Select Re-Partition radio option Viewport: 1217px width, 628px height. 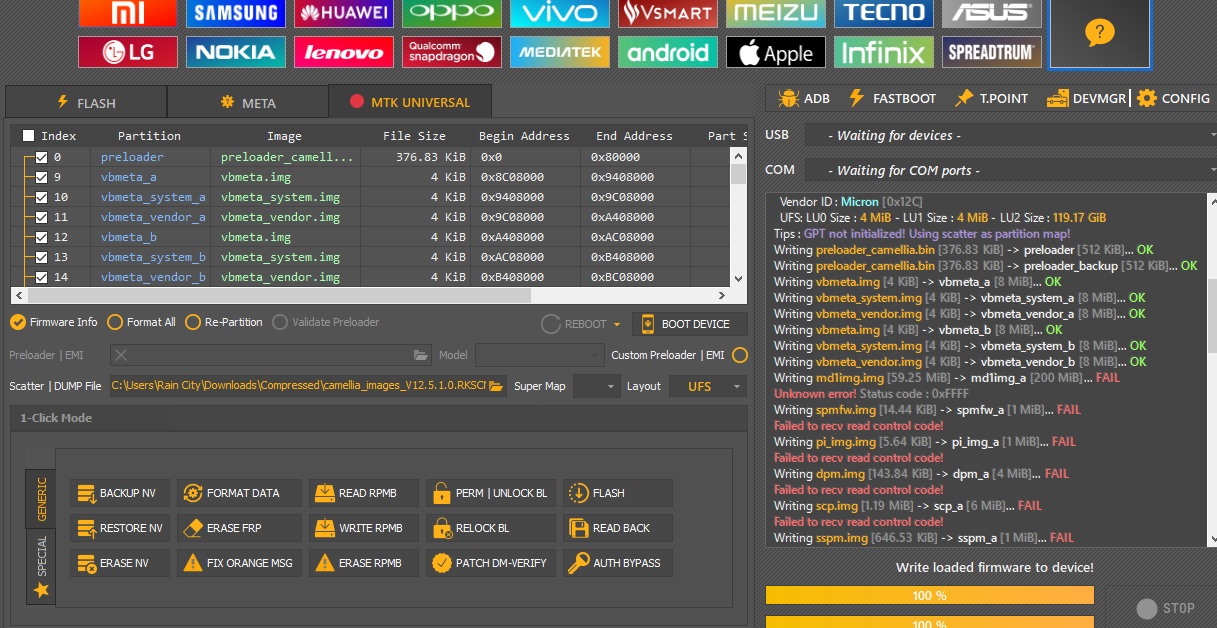224,322
